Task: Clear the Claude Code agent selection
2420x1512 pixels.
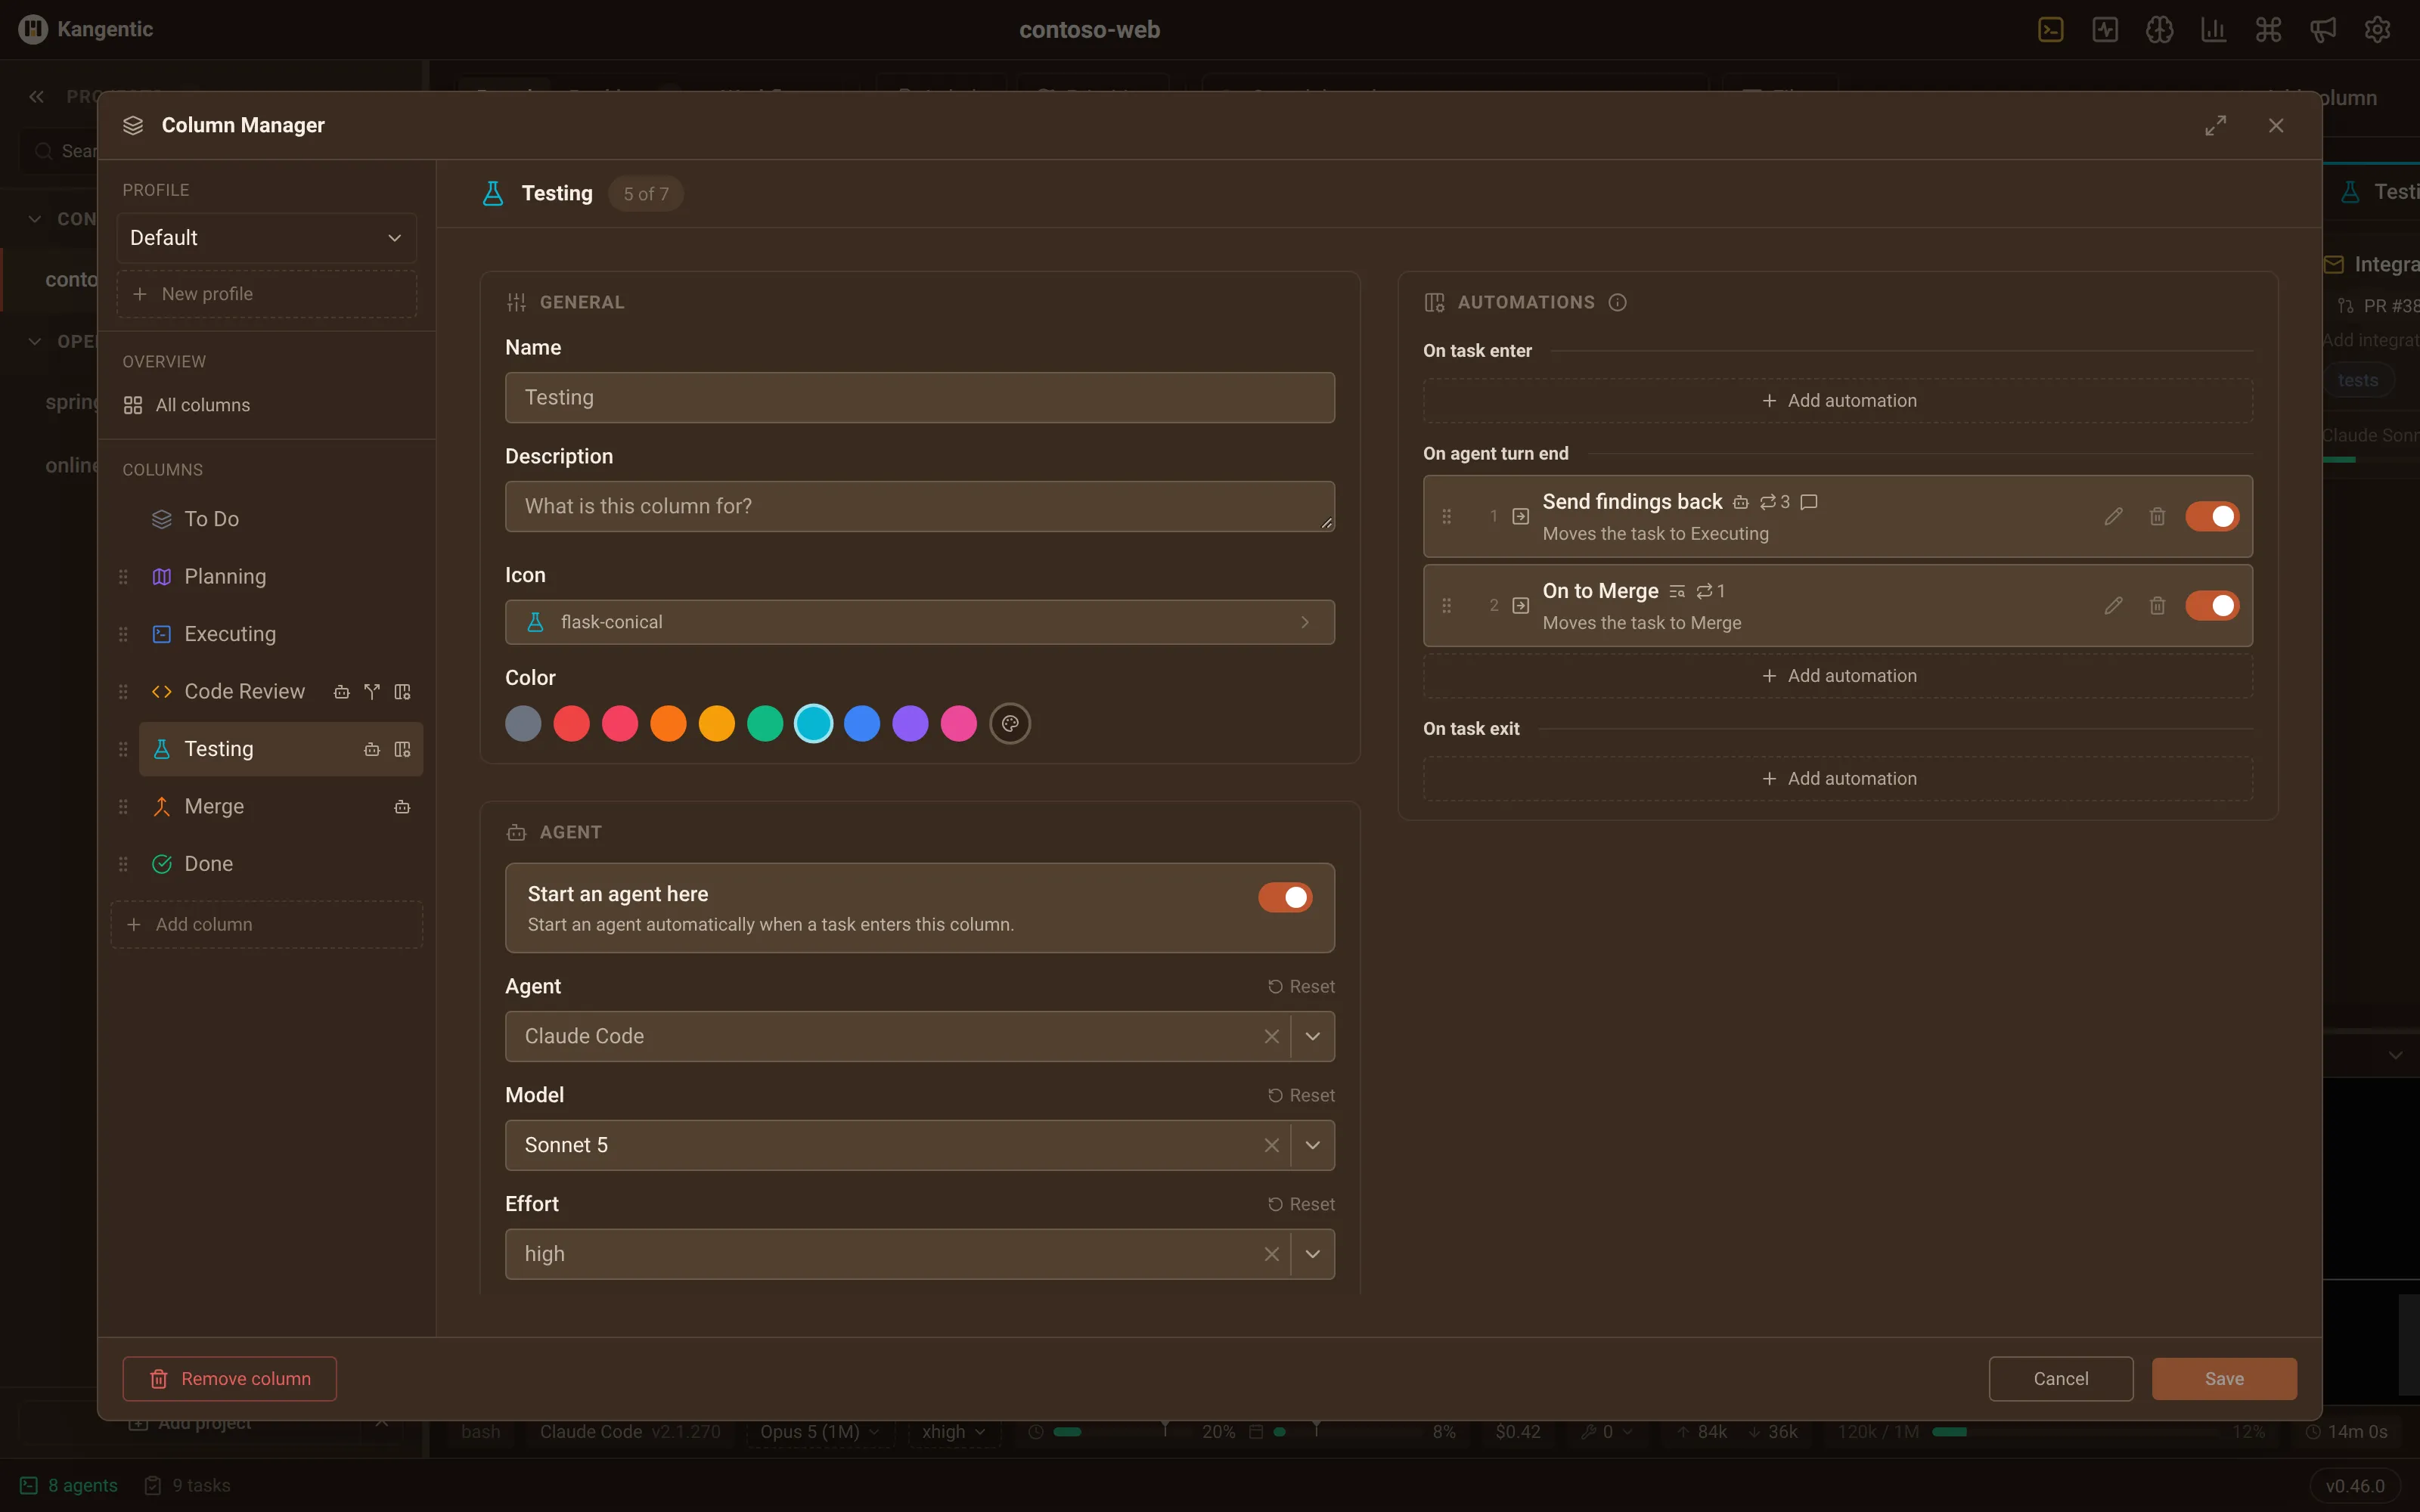Action: (x=1271, y=1036)
